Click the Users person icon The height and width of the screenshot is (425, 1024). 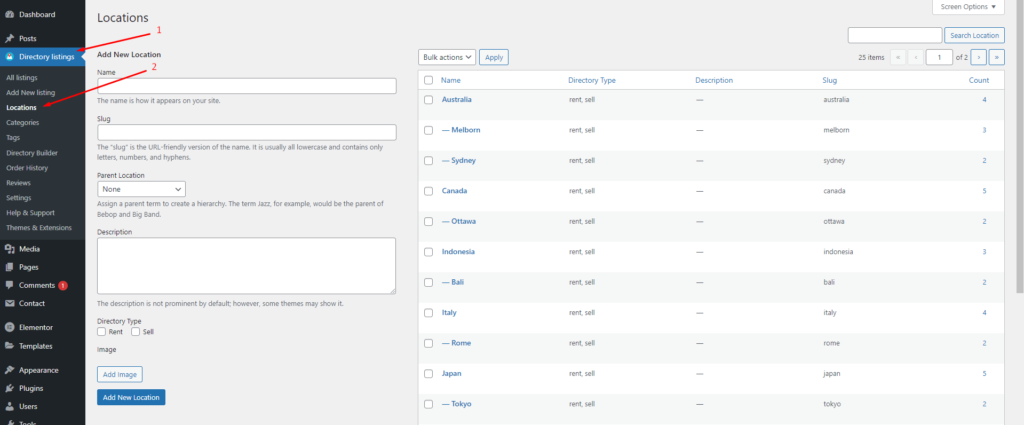pos(10,407)
